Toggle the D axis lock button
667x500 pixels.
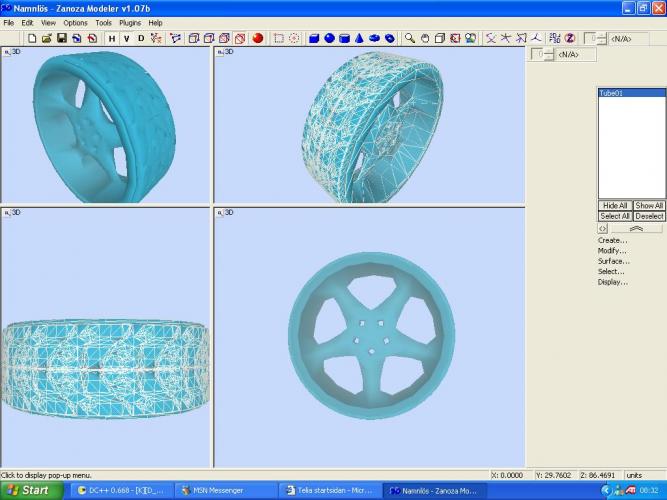tap(141, 38)
